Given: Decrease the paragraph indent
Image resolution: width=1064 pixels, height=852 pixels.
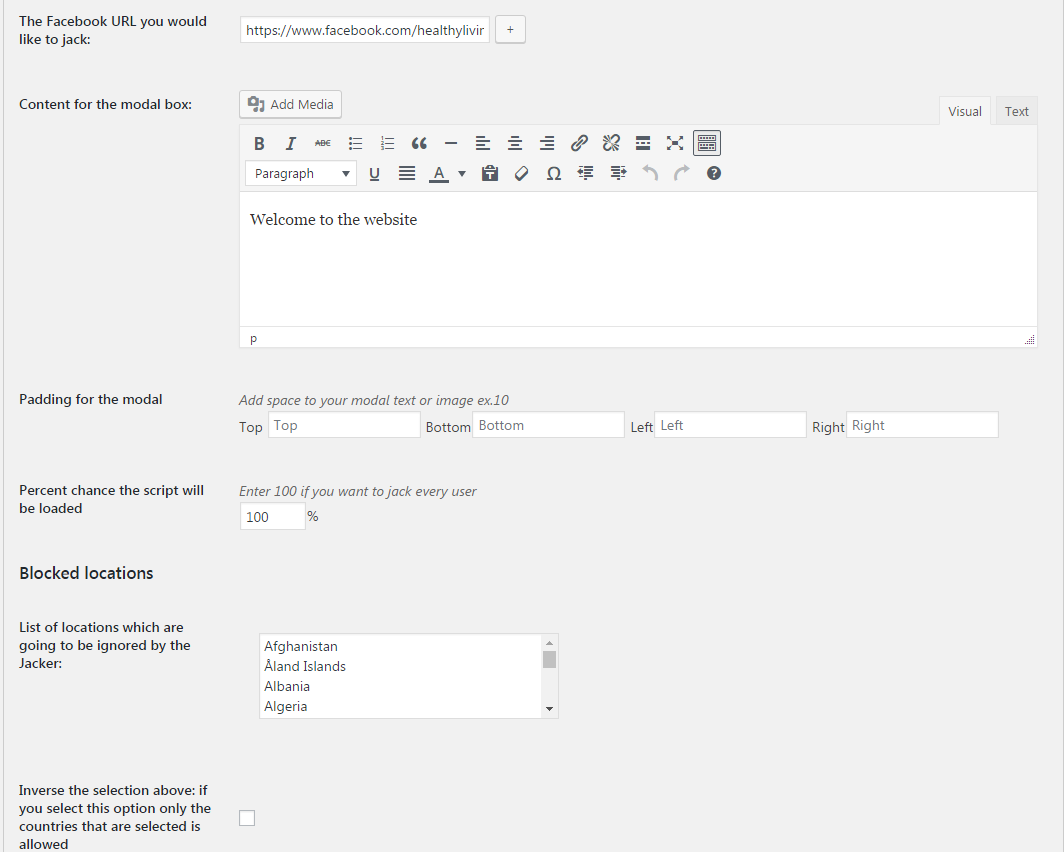Looking at the screenshot, I should [x=586, y=174].
